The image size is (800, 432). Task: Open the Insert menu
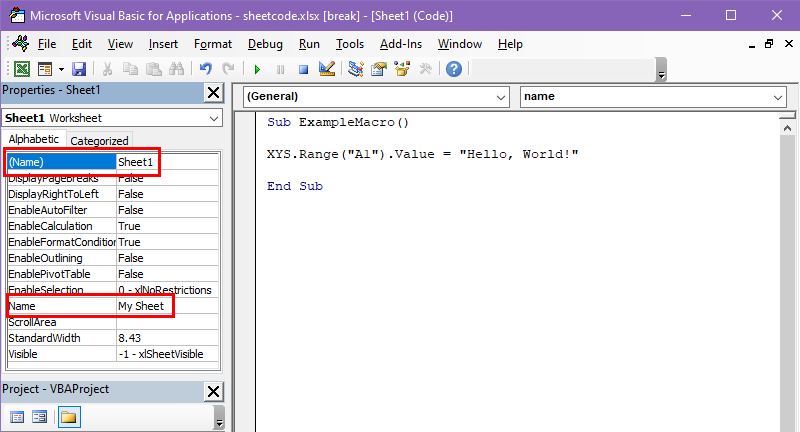pyautogui.click(x=163, y=44)
